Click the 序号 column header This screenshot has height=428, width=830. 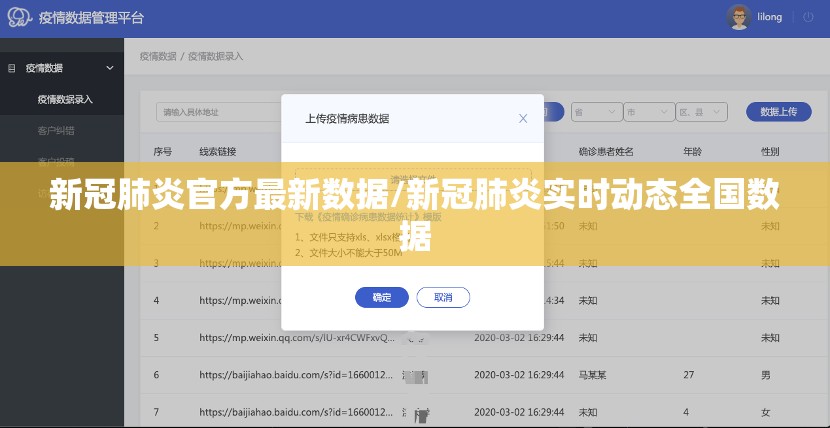click(x=163, y=152)
